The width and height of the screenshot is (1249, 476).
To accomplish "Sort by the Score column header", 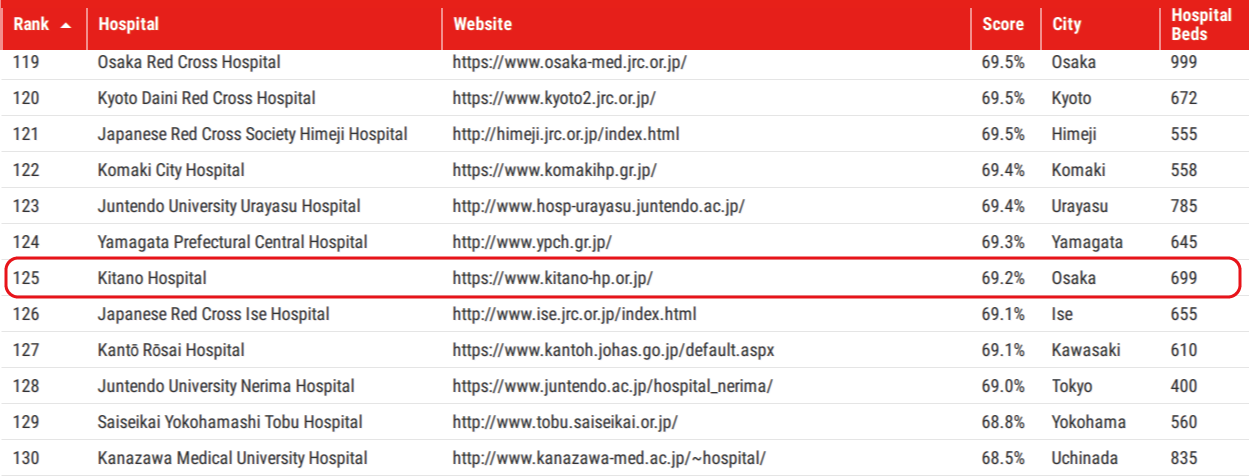I will click(x=1003, y=24).
